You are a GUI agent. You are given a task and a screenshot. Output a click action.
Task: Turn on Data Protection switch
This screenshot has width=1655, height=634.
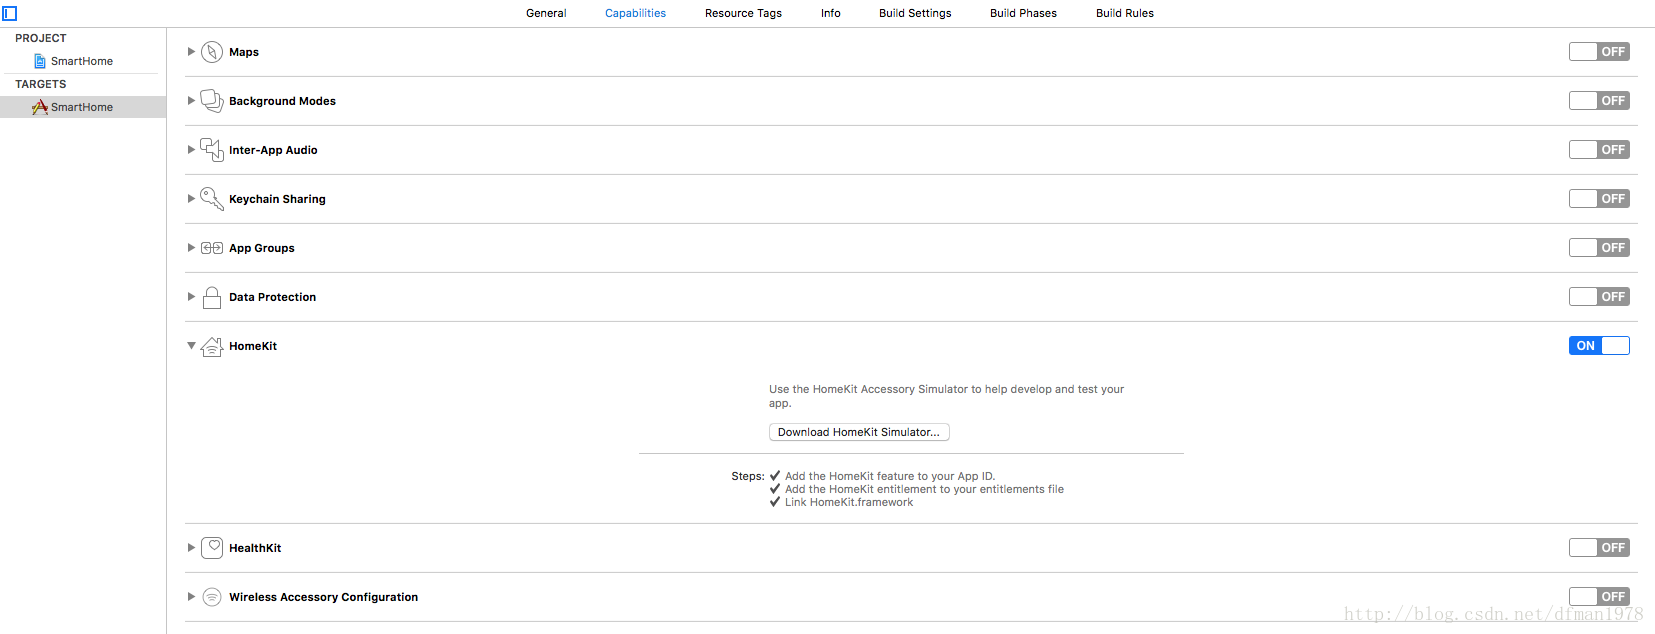(1599, 297)
